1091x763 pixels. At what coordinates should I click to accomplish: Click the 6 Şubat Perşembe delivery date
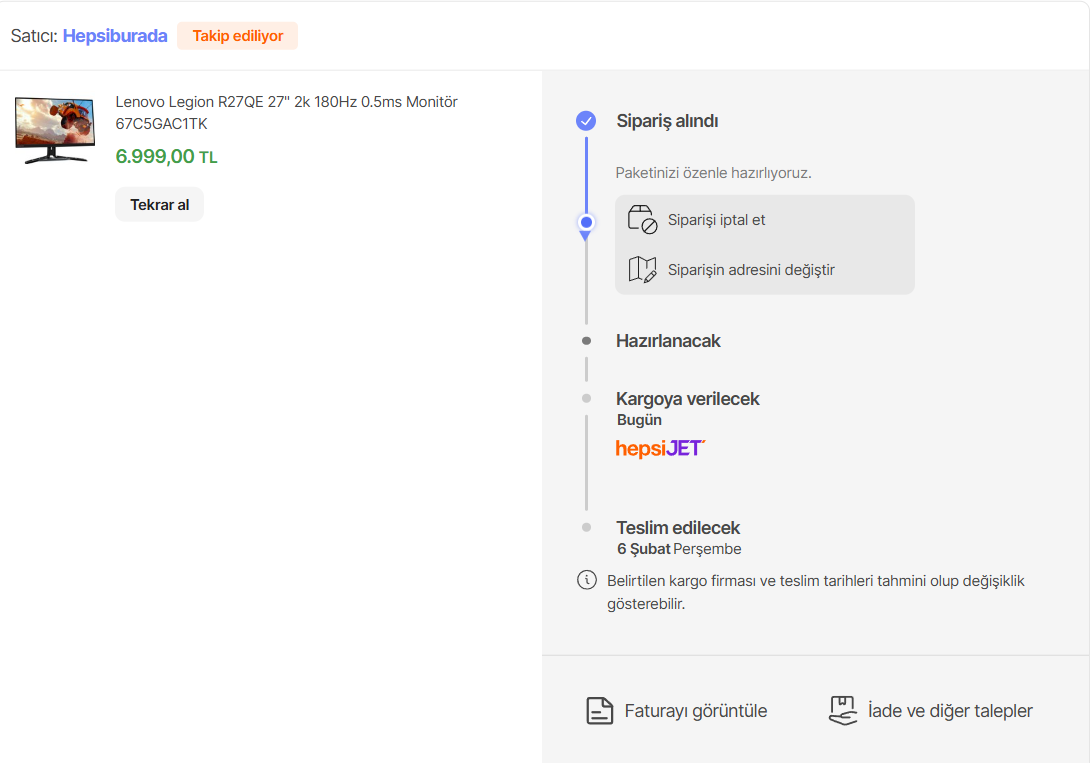[x=679, y=549]
